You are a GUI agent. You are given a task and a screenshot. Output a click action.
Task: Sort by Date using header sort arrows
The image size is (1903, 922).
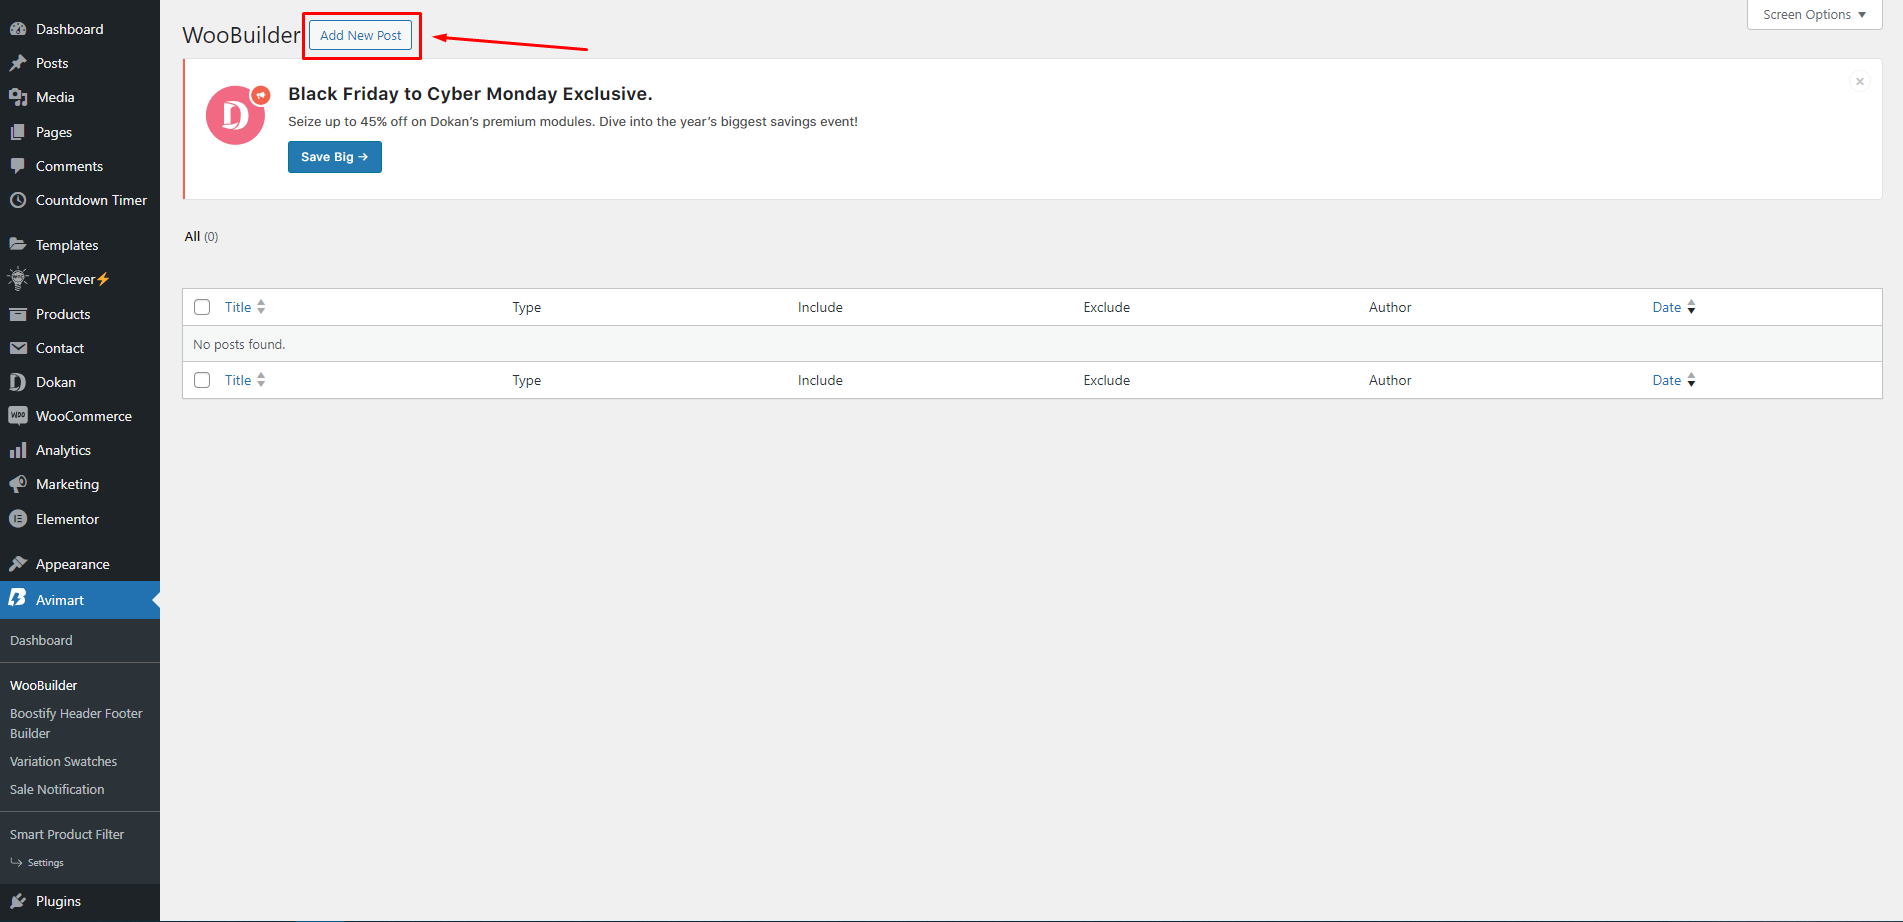pos(1691,307)
